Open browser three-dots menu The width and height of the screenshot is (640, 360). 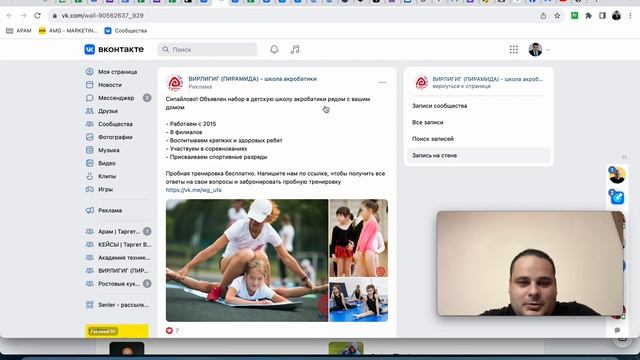coord(631,16)
